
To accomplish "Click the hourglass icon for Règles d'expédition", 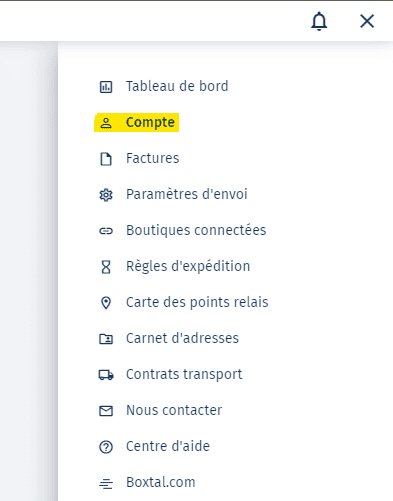I will click(x=106, y=267).
